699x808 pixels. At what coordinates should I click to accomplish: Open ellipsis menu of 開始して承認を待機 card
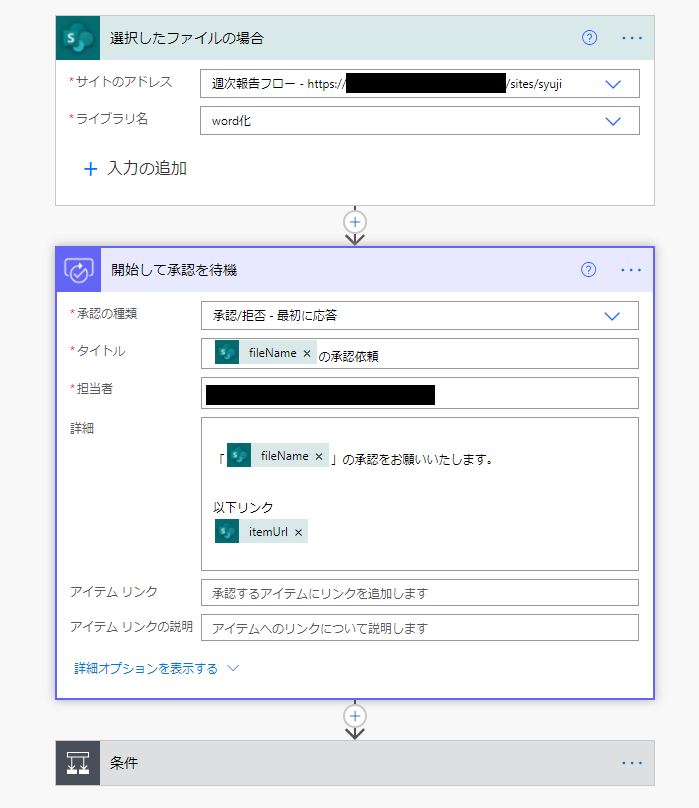(631, 270)
